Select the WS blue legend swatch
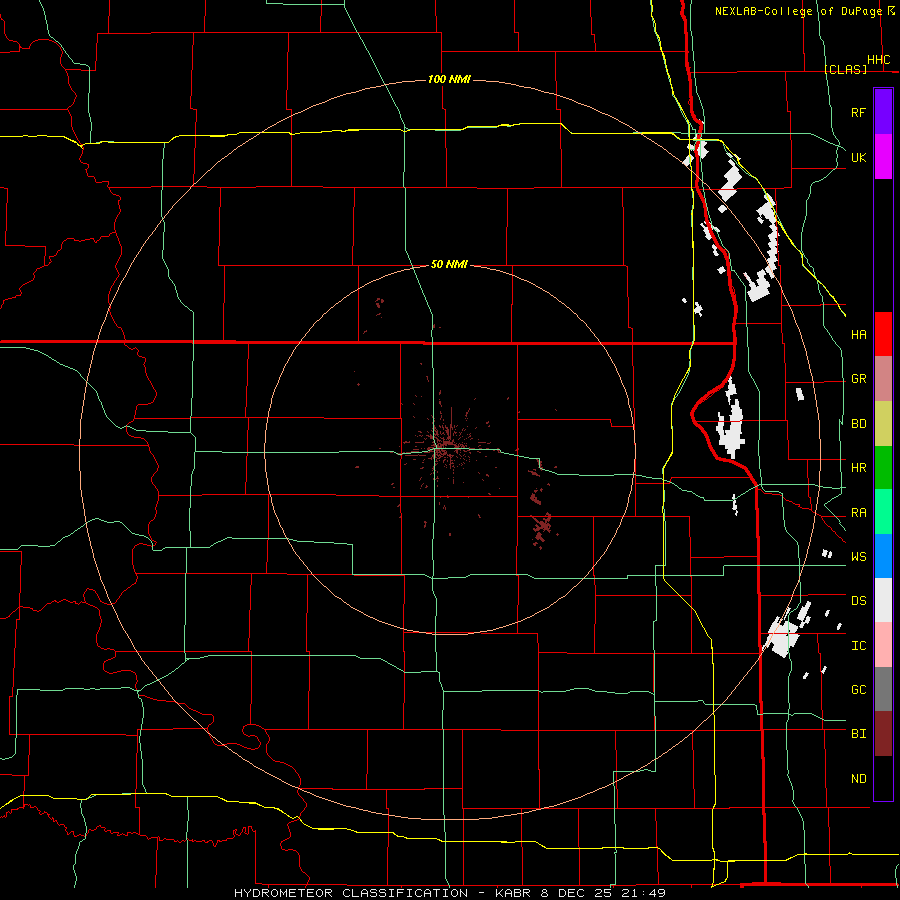900x900 pixels. pos(883,556)
